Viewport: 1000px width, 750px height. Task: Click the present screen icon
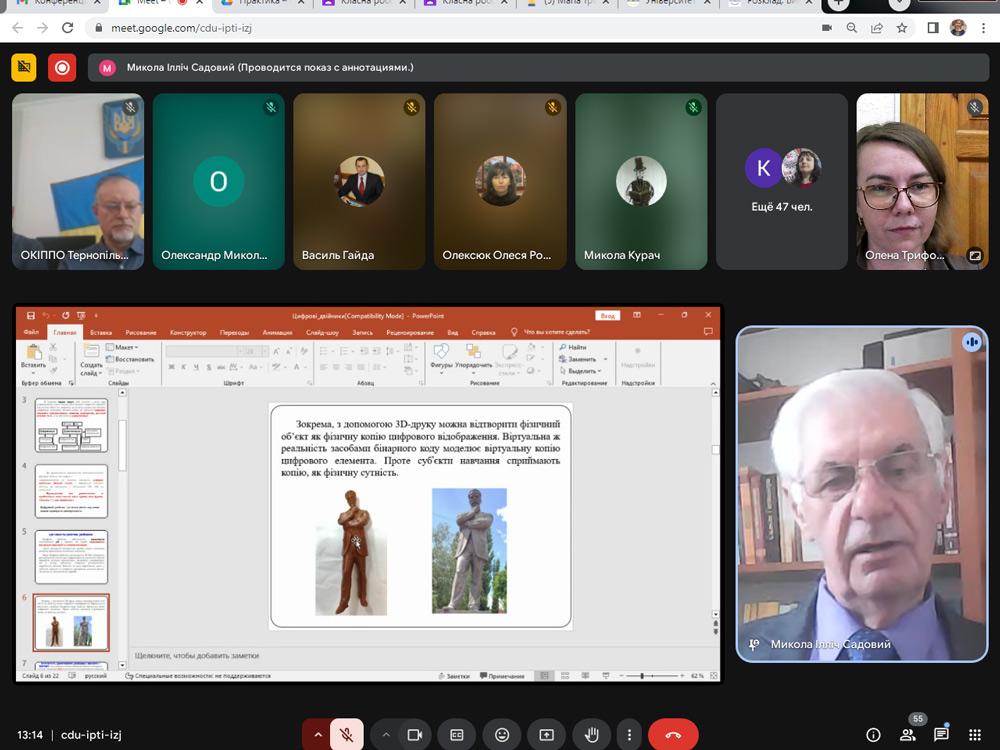click(x=547, y=735)
